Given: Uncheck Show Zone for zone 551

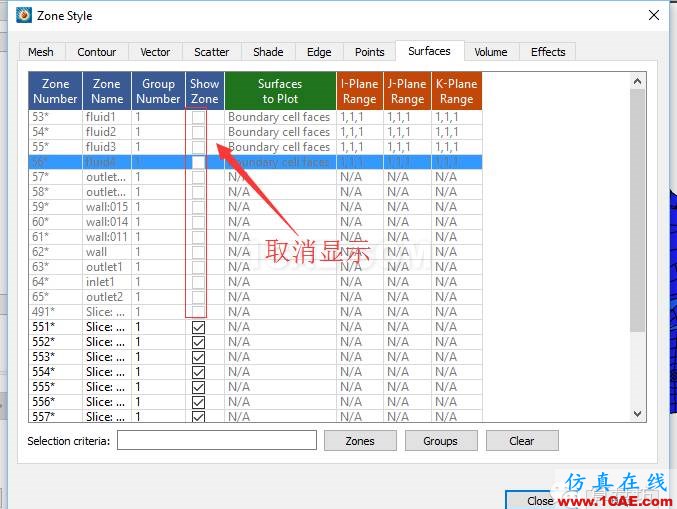Looking at the screenshot, I should 198,327.
